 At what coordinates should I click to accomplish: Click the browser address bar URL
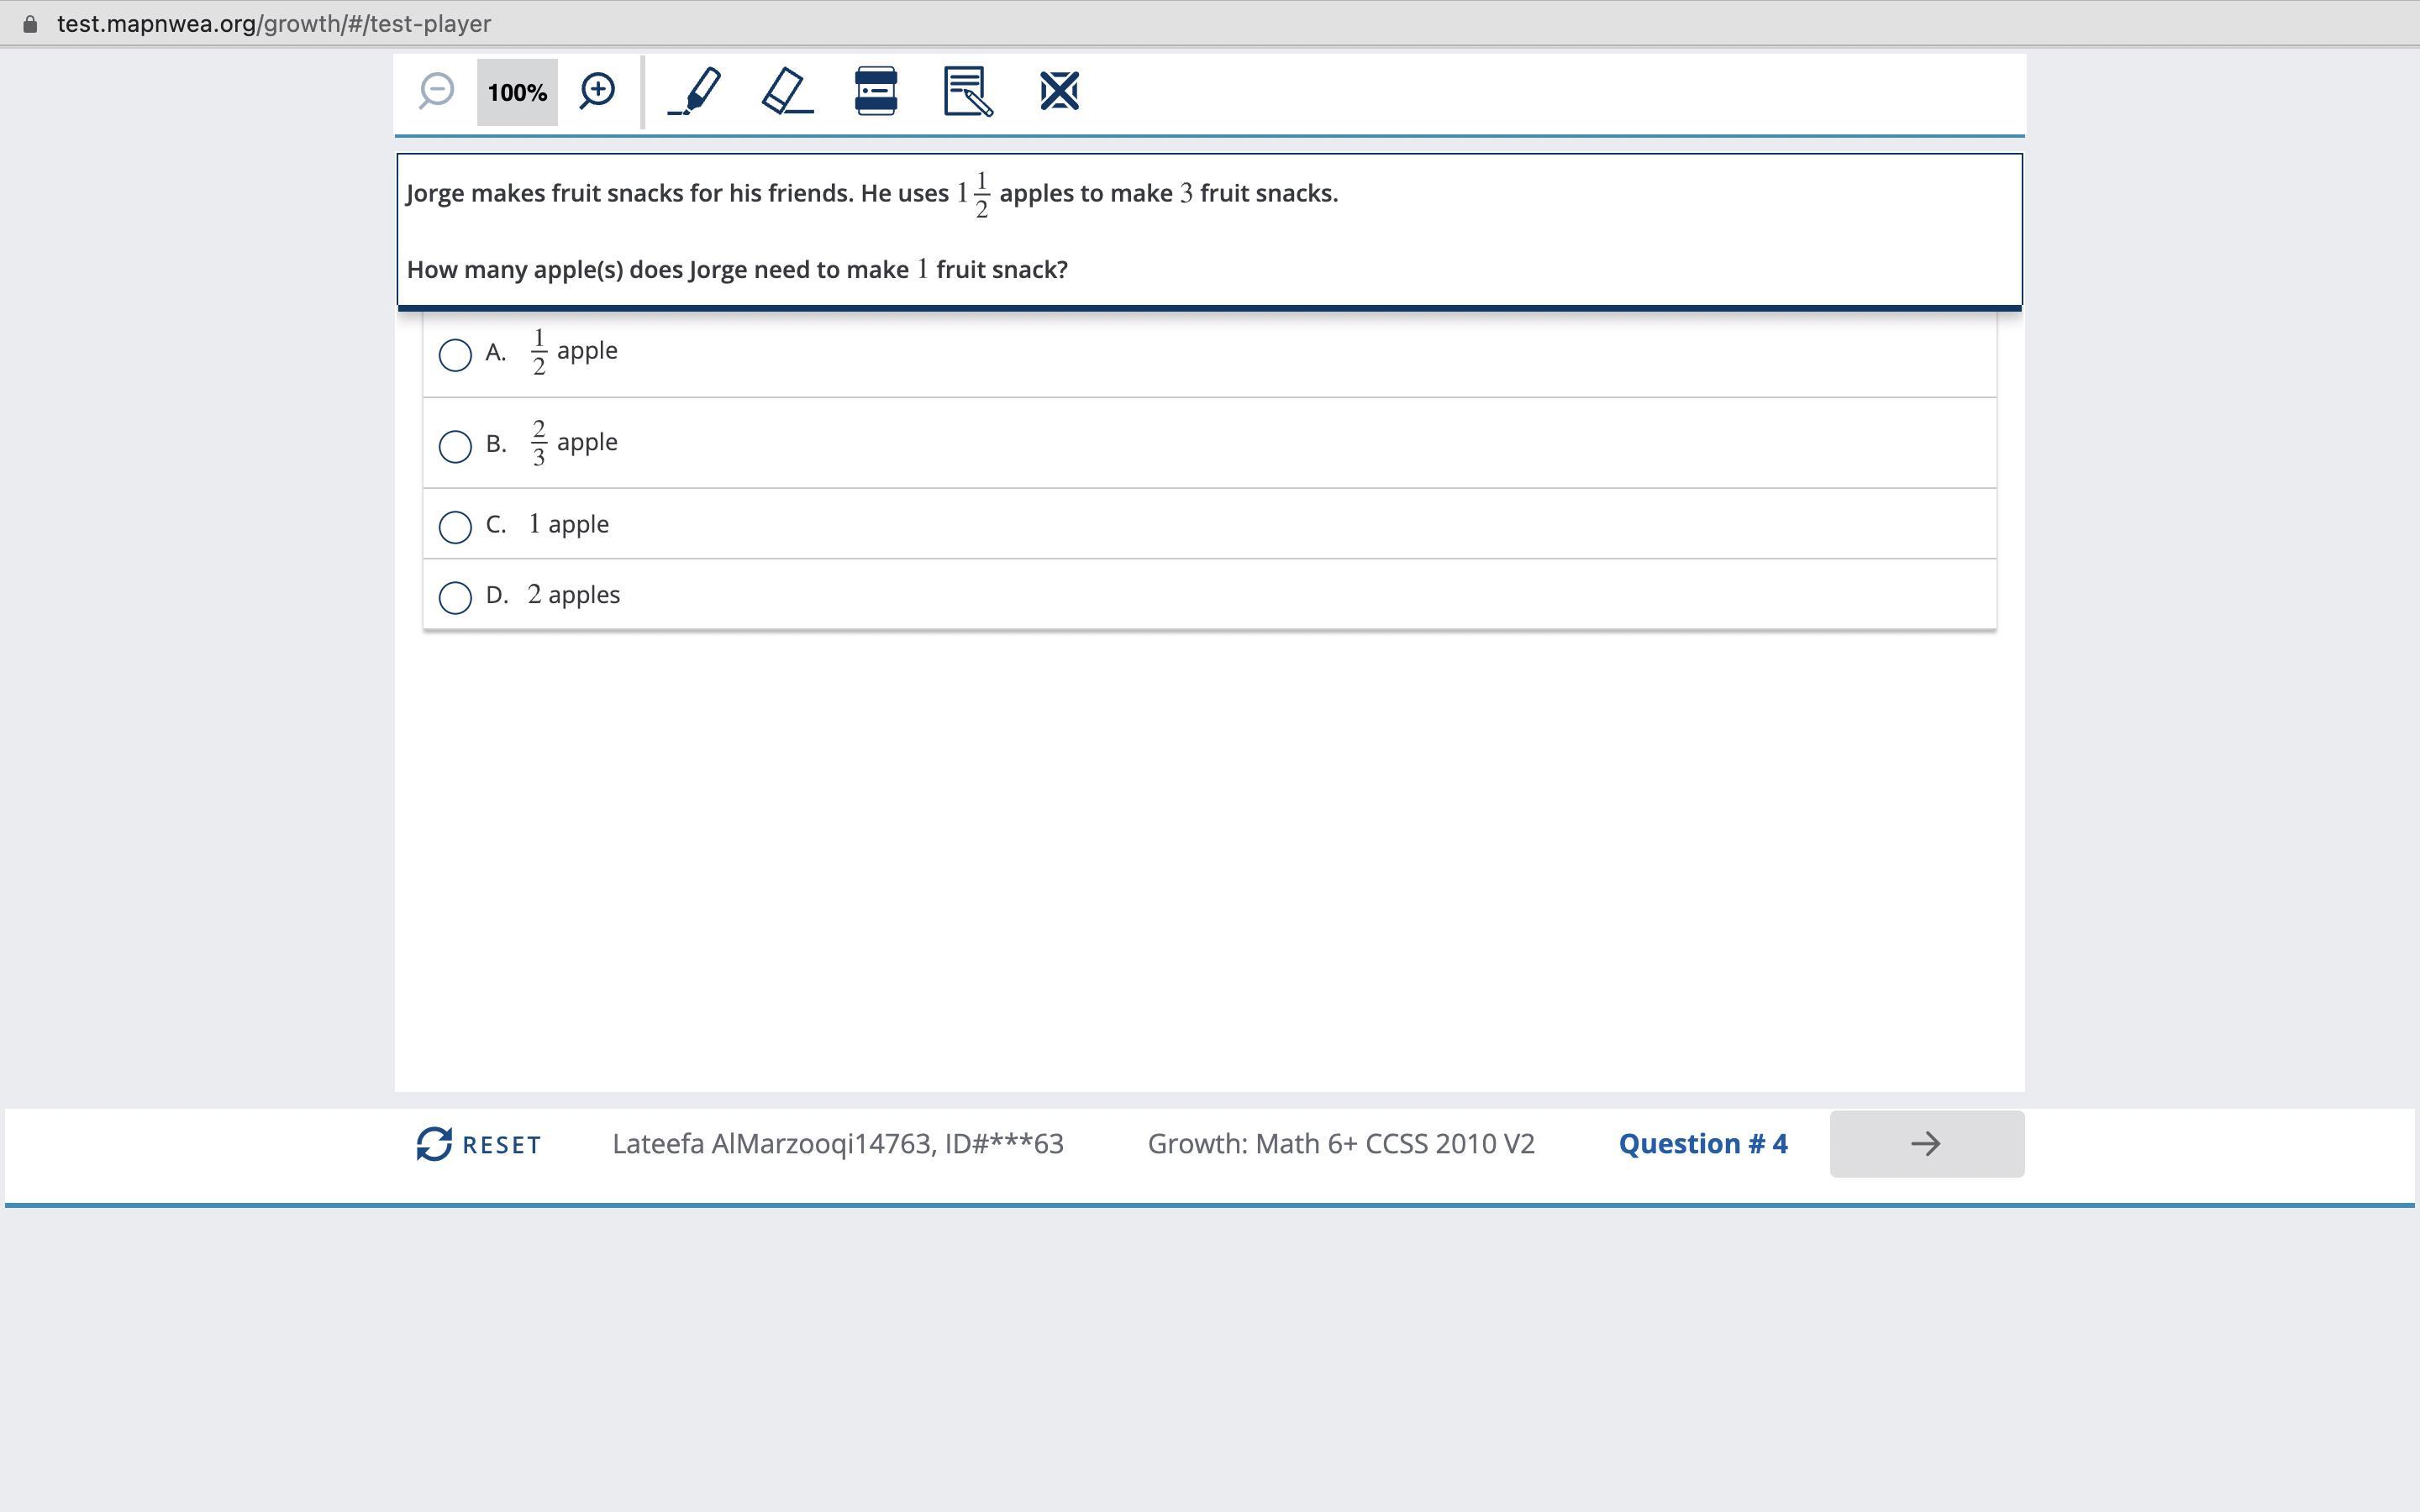[274, 23]
